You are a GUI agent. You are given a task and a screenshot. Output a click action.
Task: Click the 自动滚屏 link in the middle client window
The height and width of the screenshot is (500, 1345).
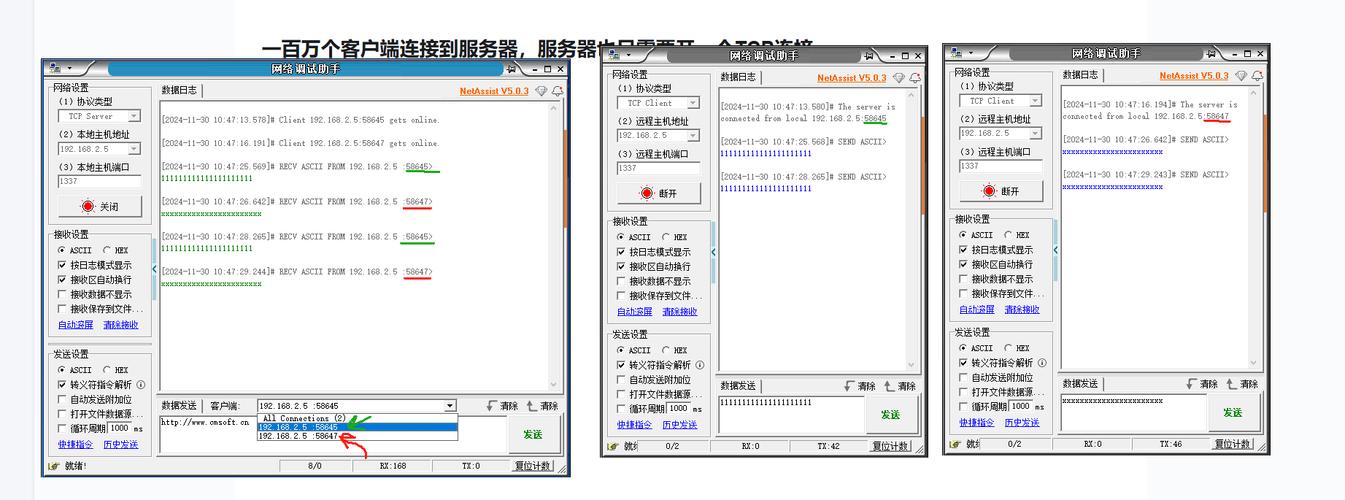[x=634, y=311]
